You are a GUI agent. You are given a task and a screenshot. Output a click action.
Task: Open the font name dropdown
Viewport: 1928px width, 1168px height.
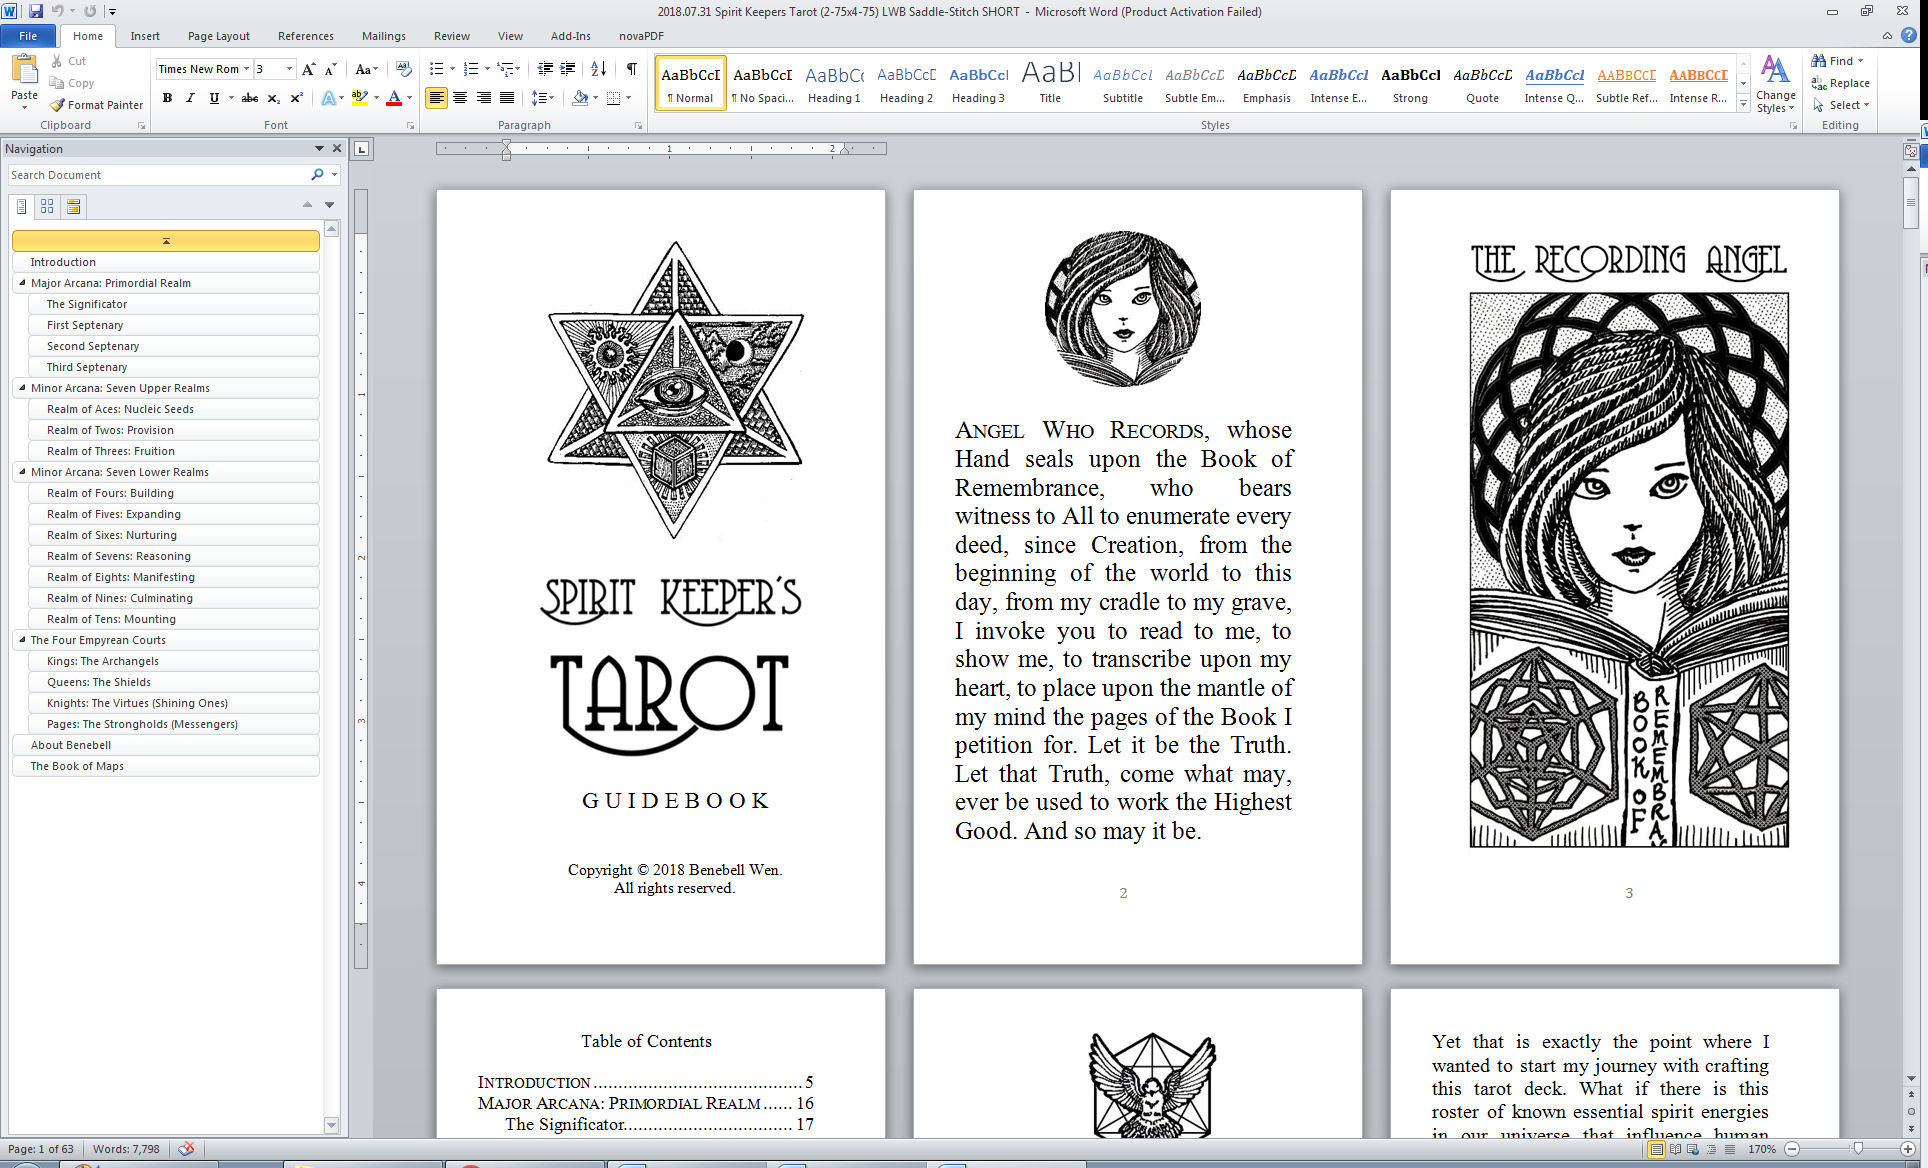coord(246,69)
